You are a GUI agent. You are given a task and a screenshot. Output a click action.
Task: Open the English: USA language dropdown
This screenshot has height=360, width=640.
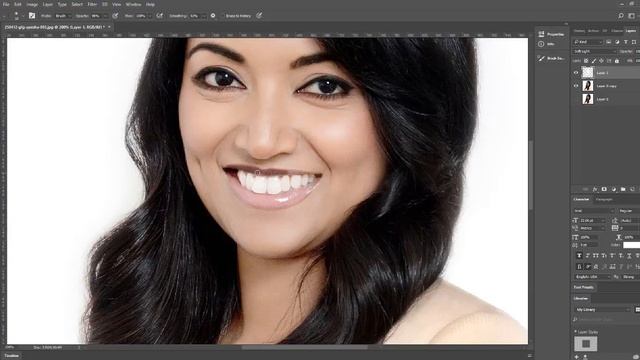pyautogui.click(x=592, y=277)
